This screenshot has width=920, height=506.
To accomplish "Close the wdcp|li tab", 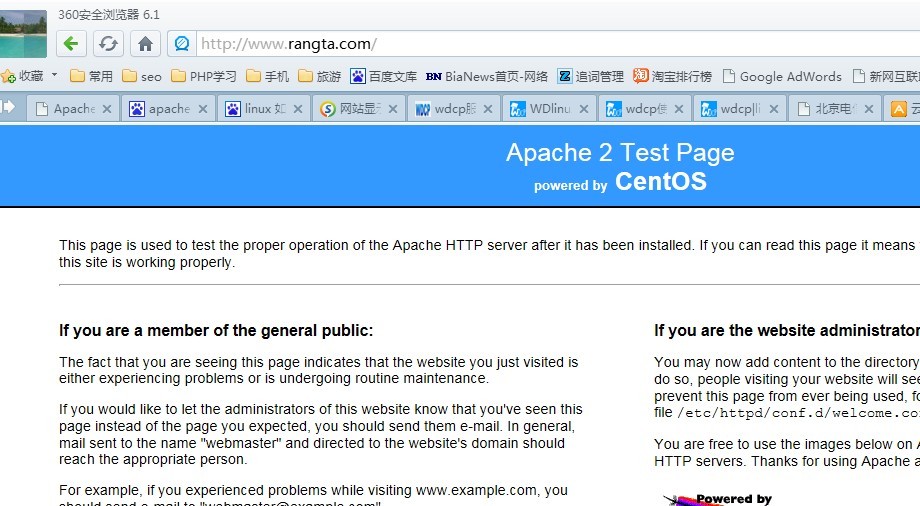I will 774,109.
